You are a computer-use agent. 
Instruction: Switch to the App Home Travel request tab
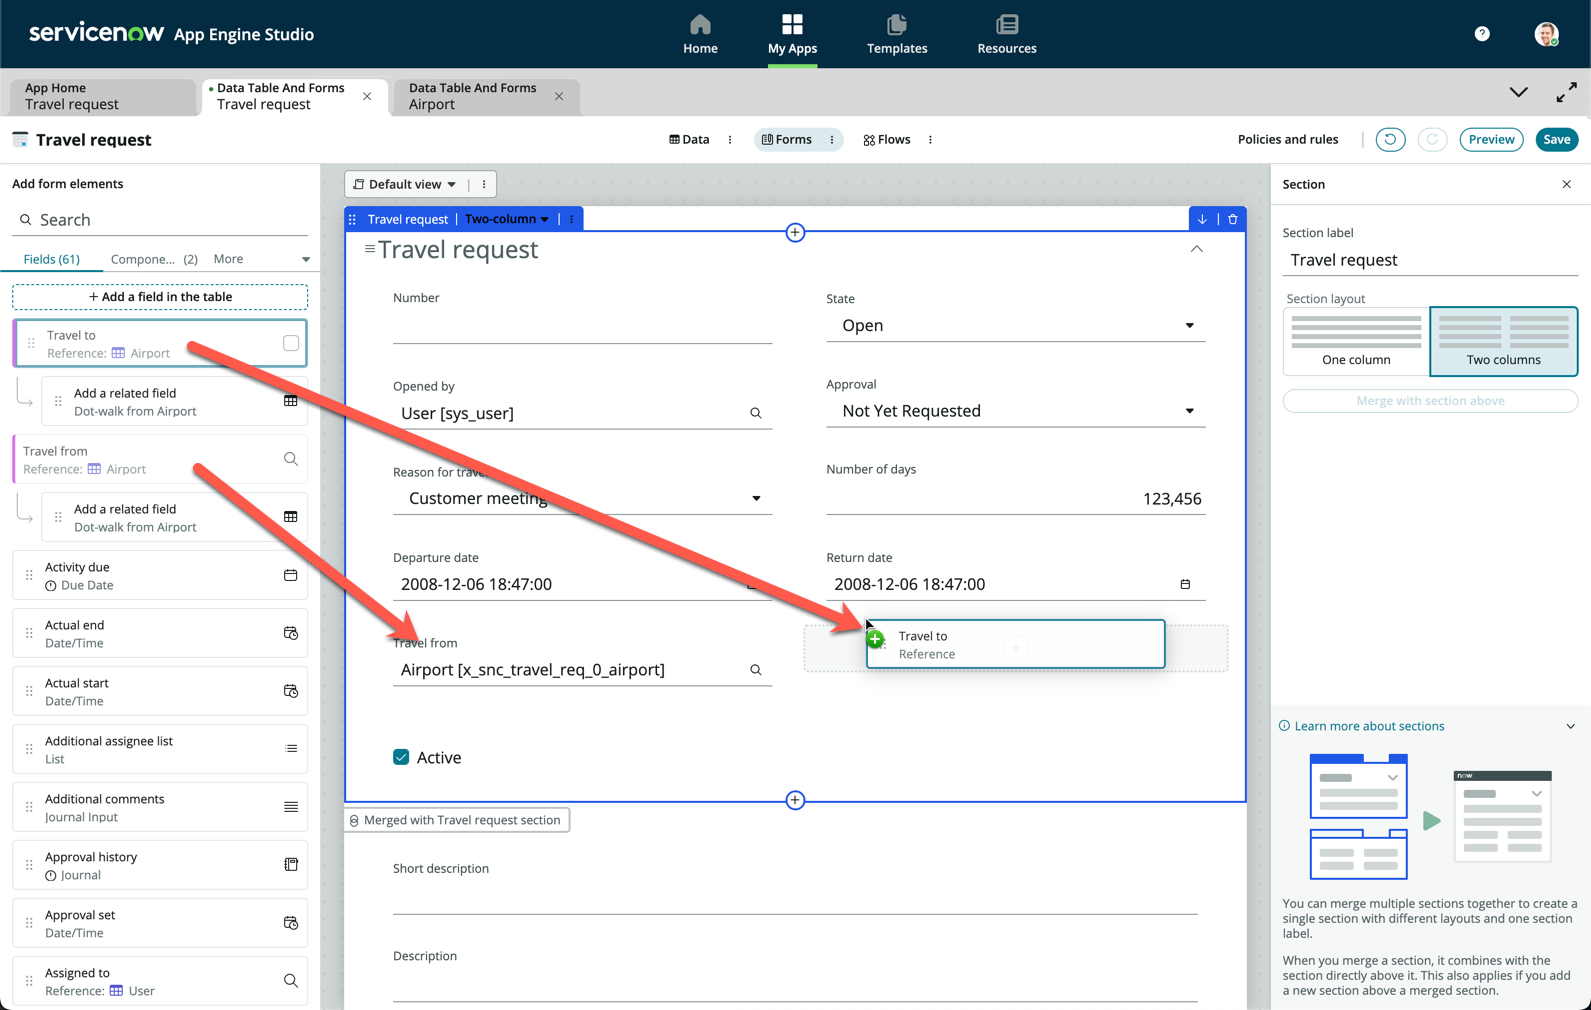click(x=102, y=96)
